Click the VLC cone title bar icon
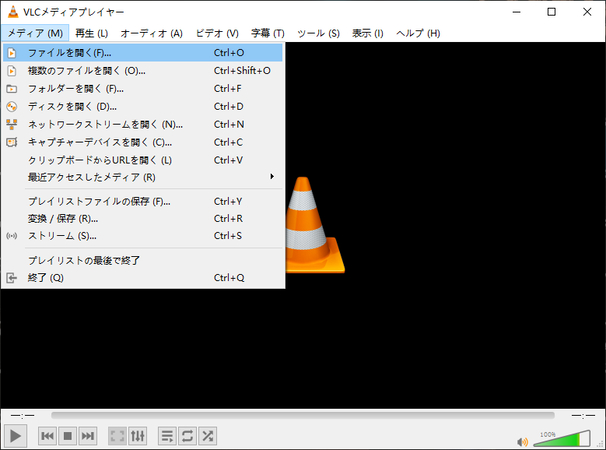This screenshot has width=606, height=450. pyautogui.click(x=13, y=12)
